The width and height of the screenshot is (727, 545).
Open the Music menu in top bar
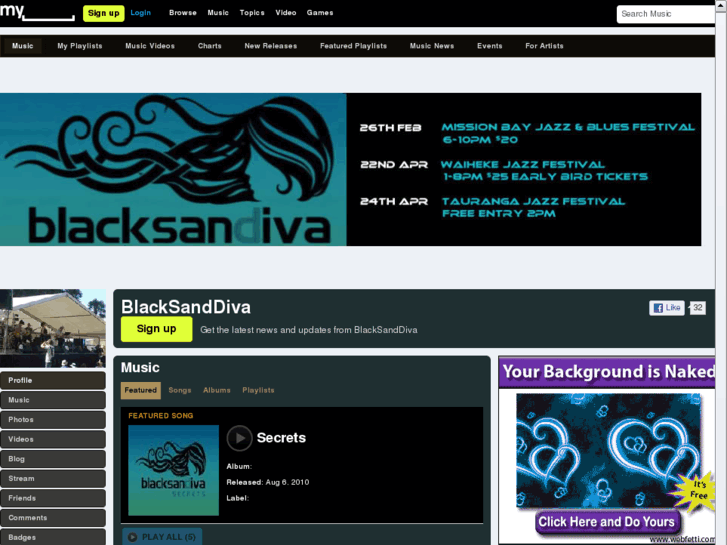point(218,13)
